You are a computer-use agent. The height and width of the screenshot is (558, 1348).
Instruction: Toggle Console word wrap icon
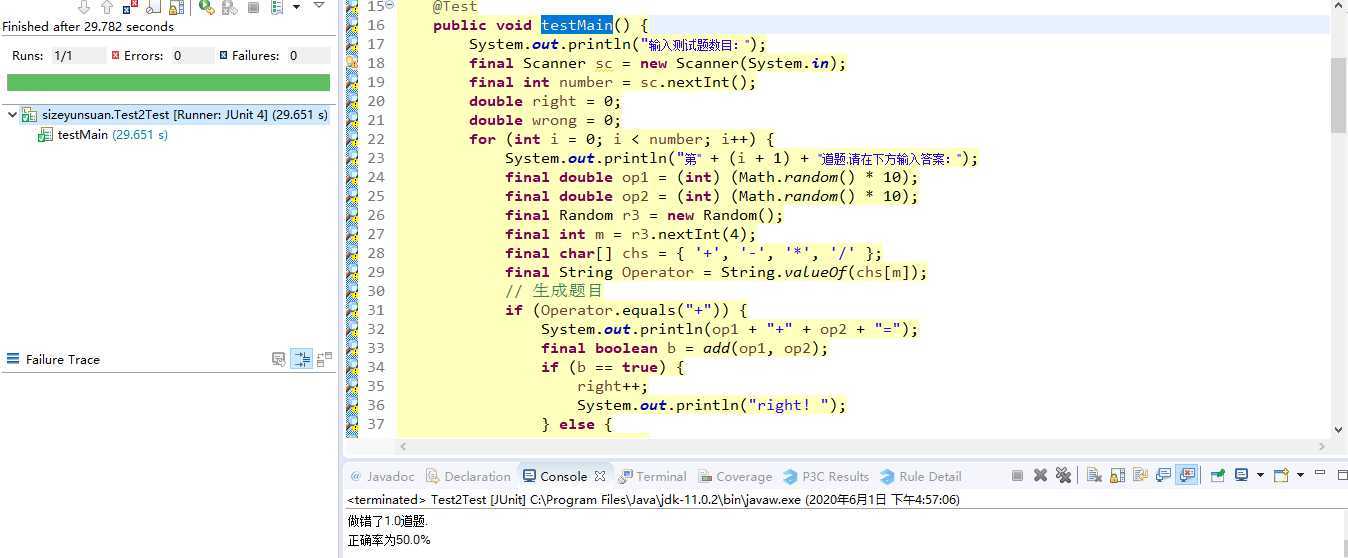pyautogui.click(x=1141, y=476)
